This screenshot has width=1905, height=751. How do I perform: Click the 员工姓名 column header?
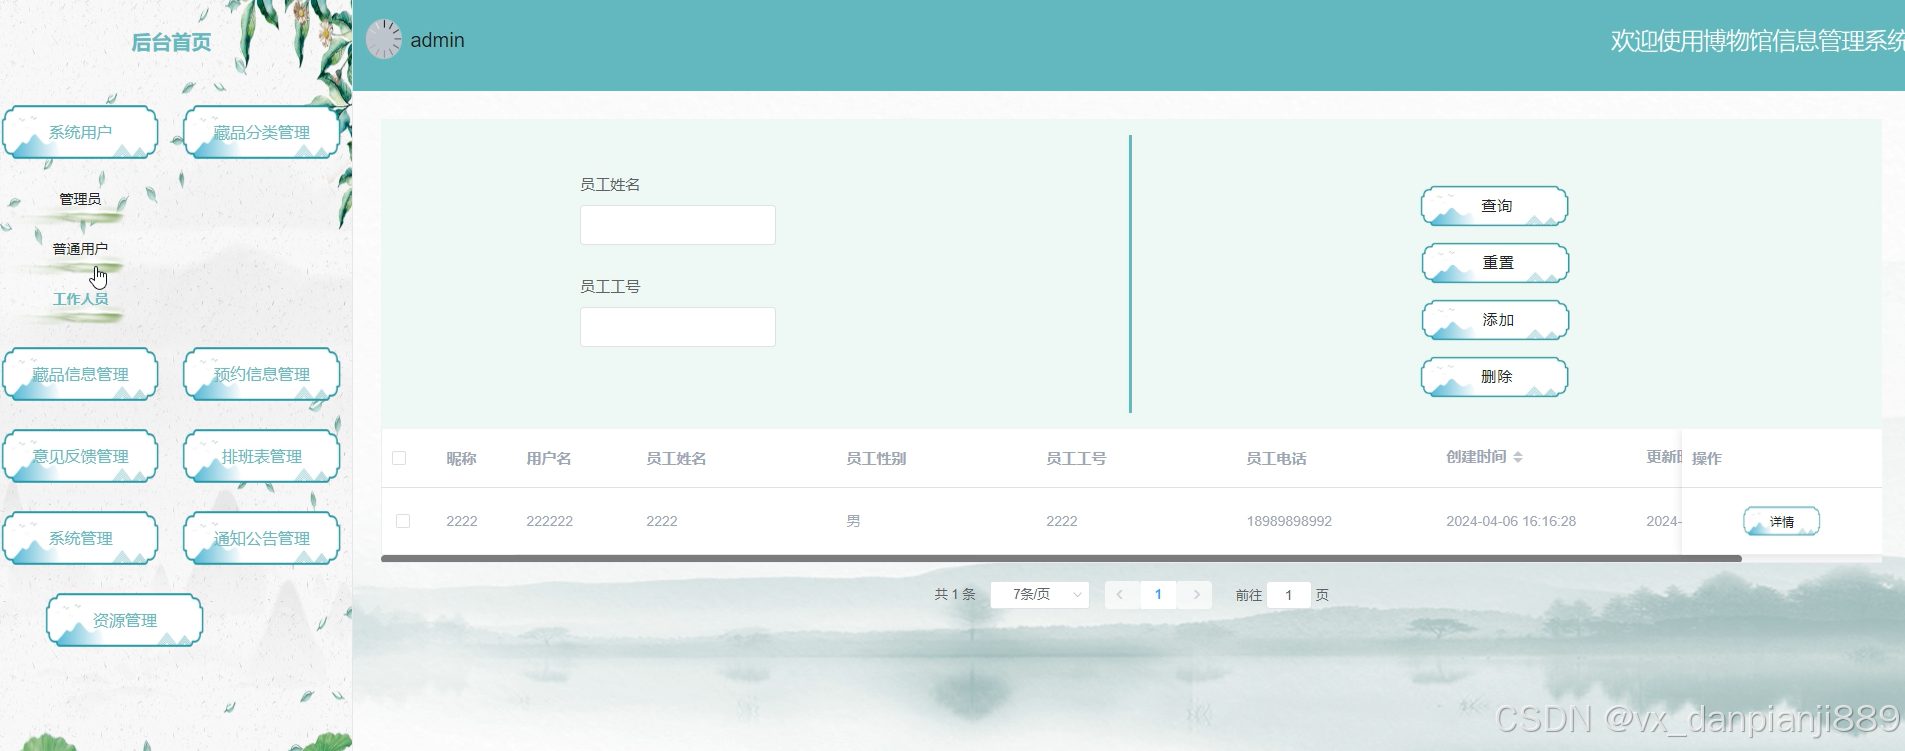pyautogui.click(x=676, y=458)
